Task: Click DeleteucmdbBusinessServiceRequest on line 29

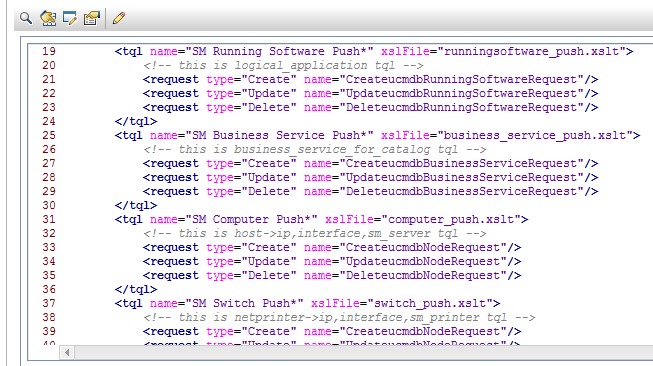Action: click(x=461, y=191)
